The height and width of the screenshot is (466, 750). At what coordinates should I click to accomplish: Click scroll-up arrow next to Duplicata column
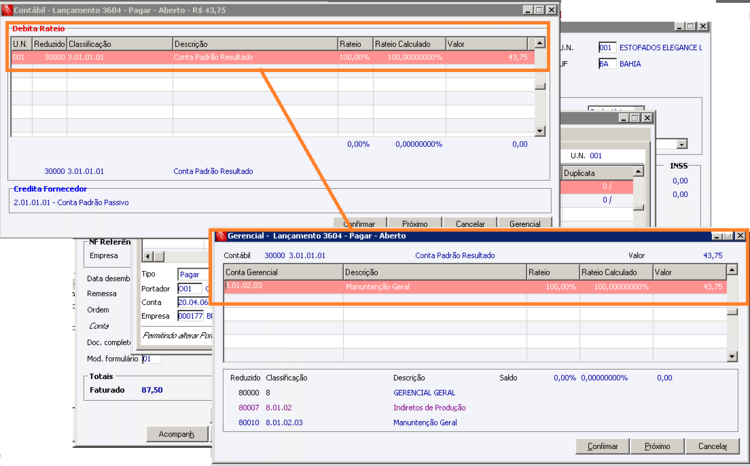tap(638, 172)
